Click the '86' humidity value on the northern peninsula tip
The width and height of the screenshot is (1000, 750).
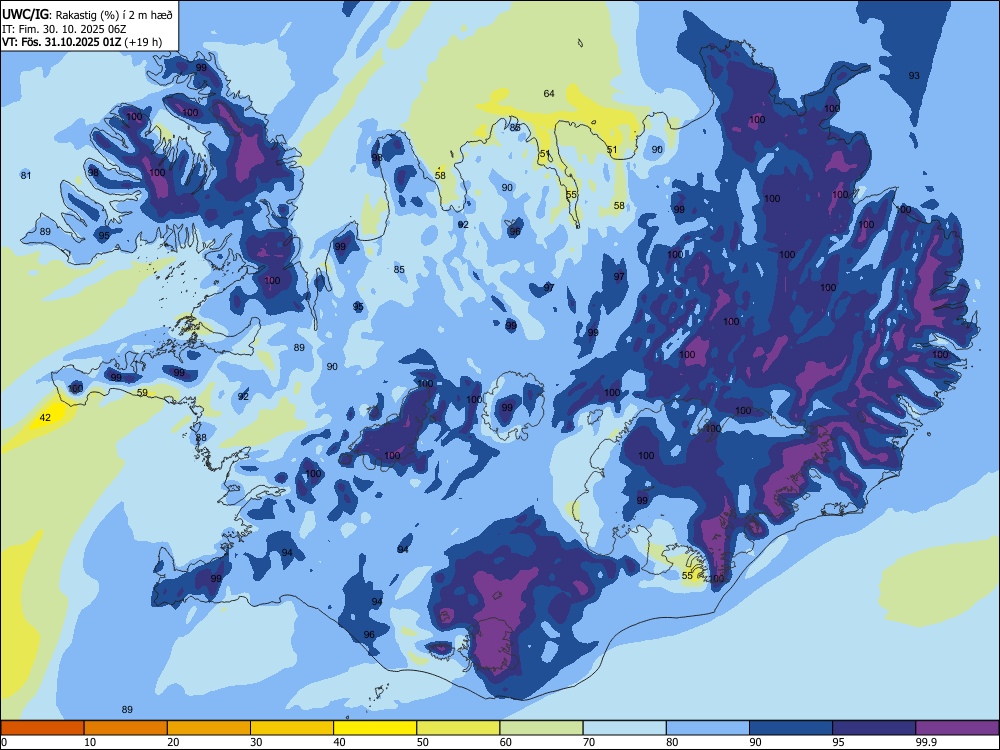(x=515, y=128)
